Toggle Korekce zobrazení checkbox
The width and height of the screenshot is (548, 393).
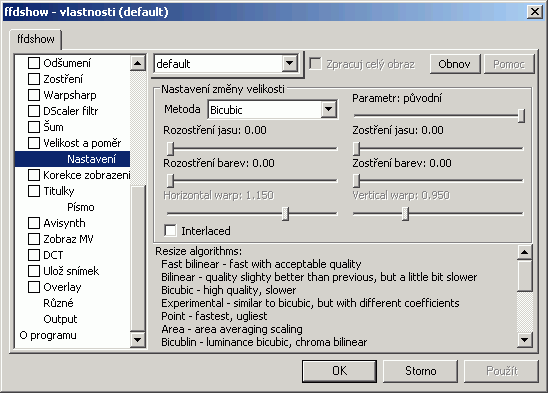click(x=34, y=175)
